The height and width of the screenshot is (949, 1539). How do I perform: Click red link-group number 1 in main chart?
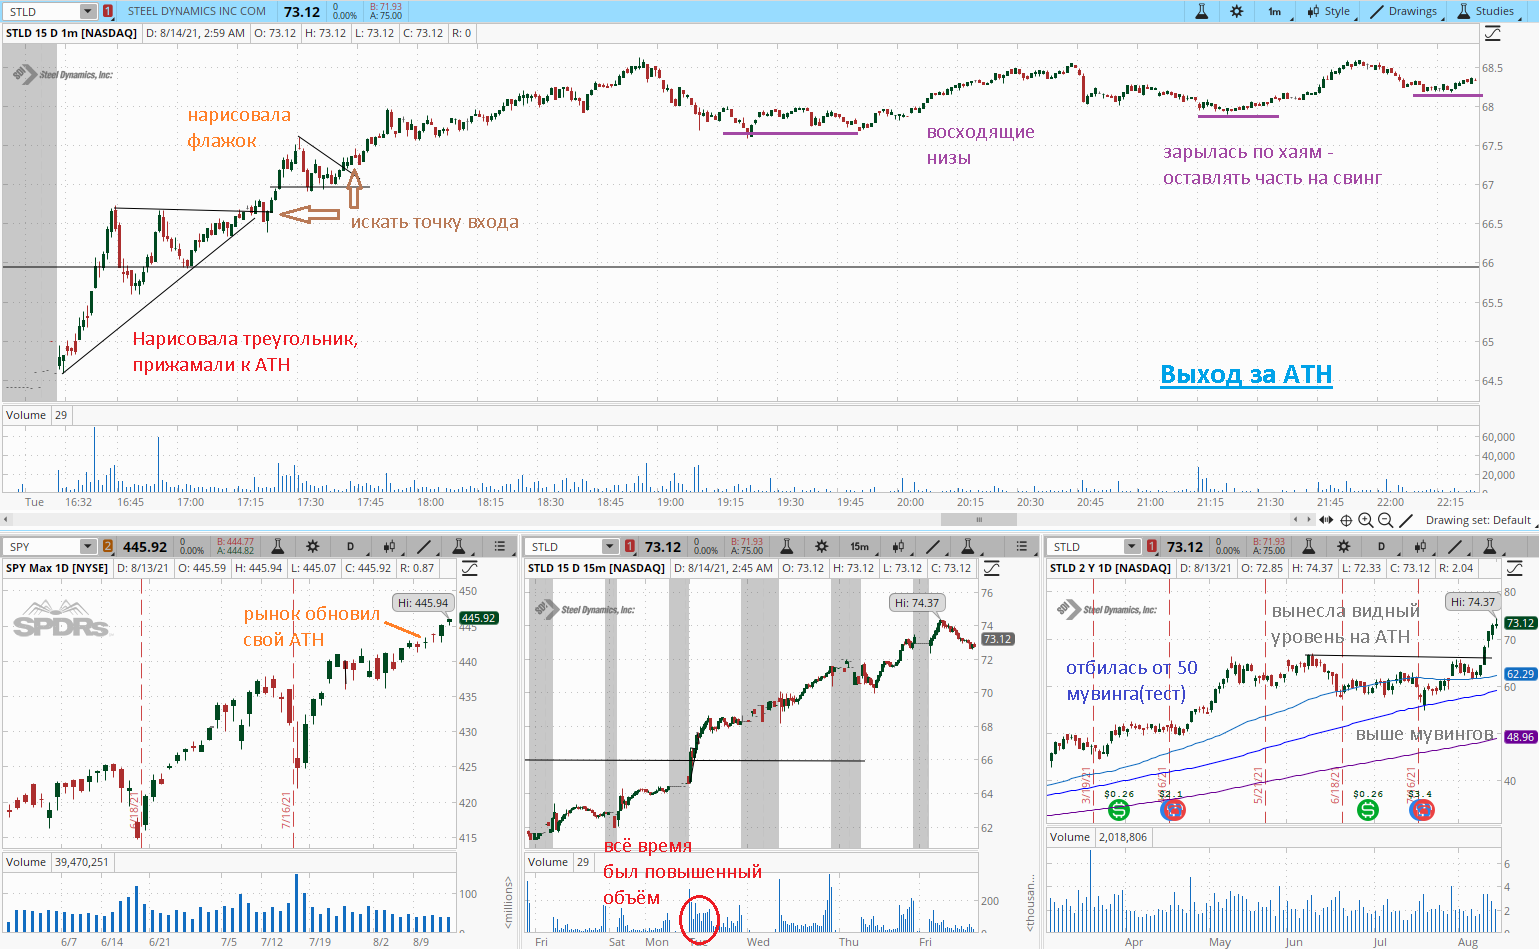108,12
